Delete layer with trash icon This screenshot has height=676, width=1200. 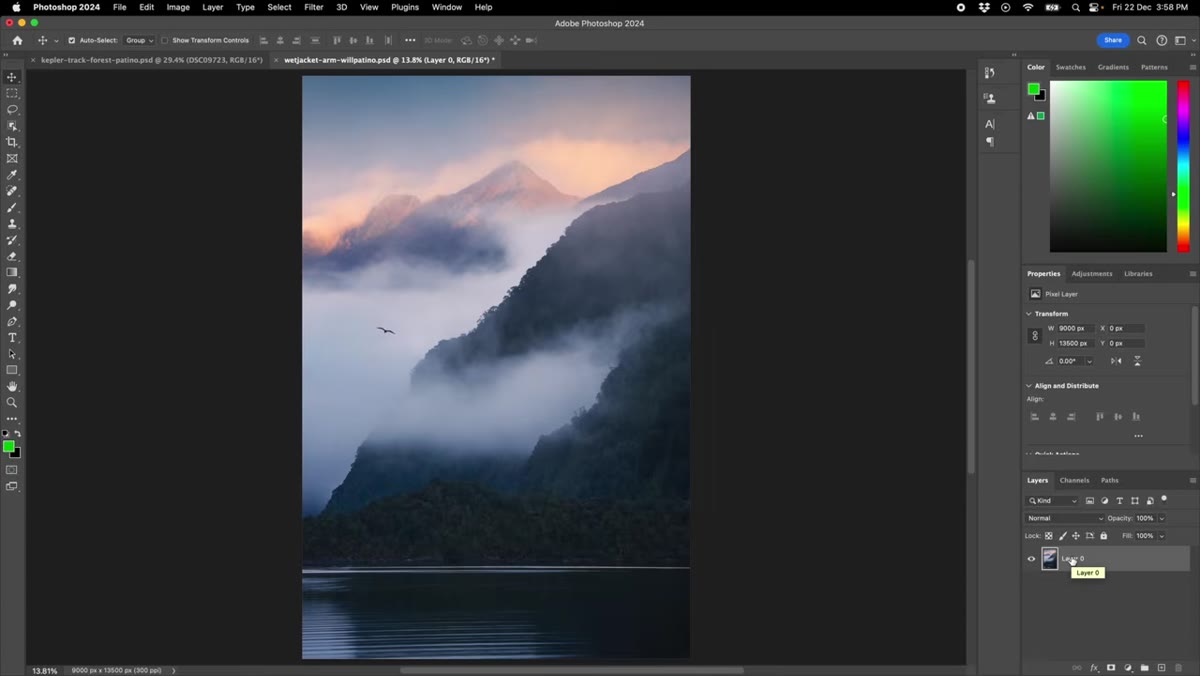coord(1178,667)
